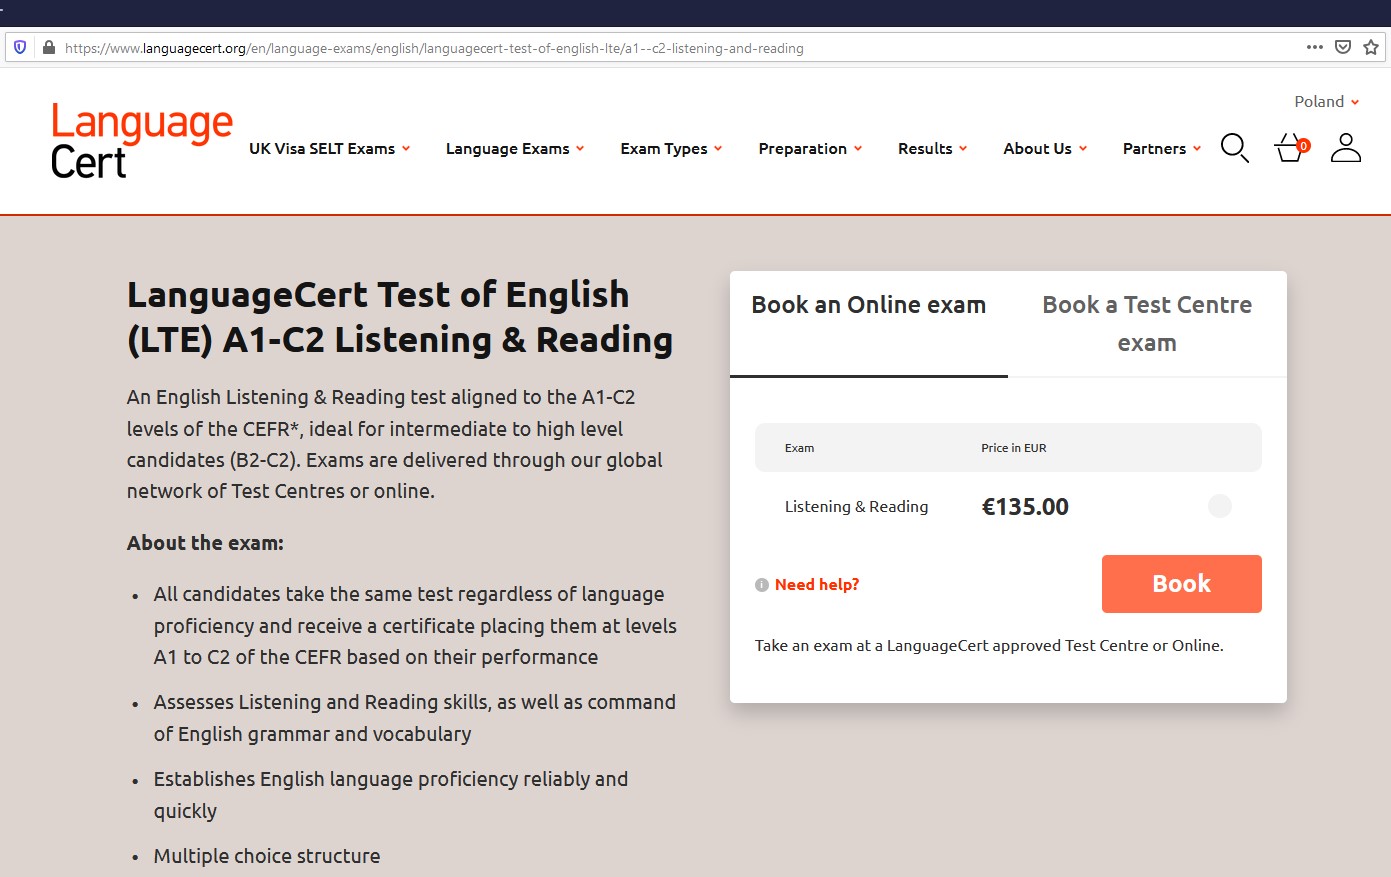Click the padlock site security icon

click(x=48, y=47)
